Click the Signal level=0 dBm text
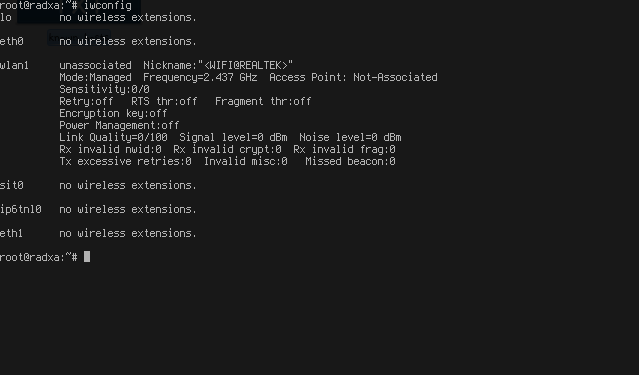Screen dimensions: 639x375 (x=233, y=137)
